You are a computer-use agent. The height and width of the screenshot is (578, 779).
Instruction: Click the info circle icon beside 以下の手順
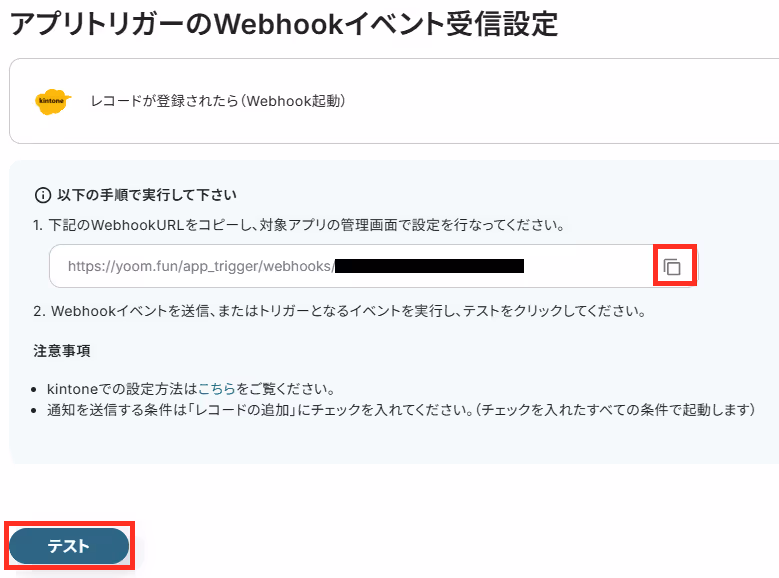(x=43, y=195)
